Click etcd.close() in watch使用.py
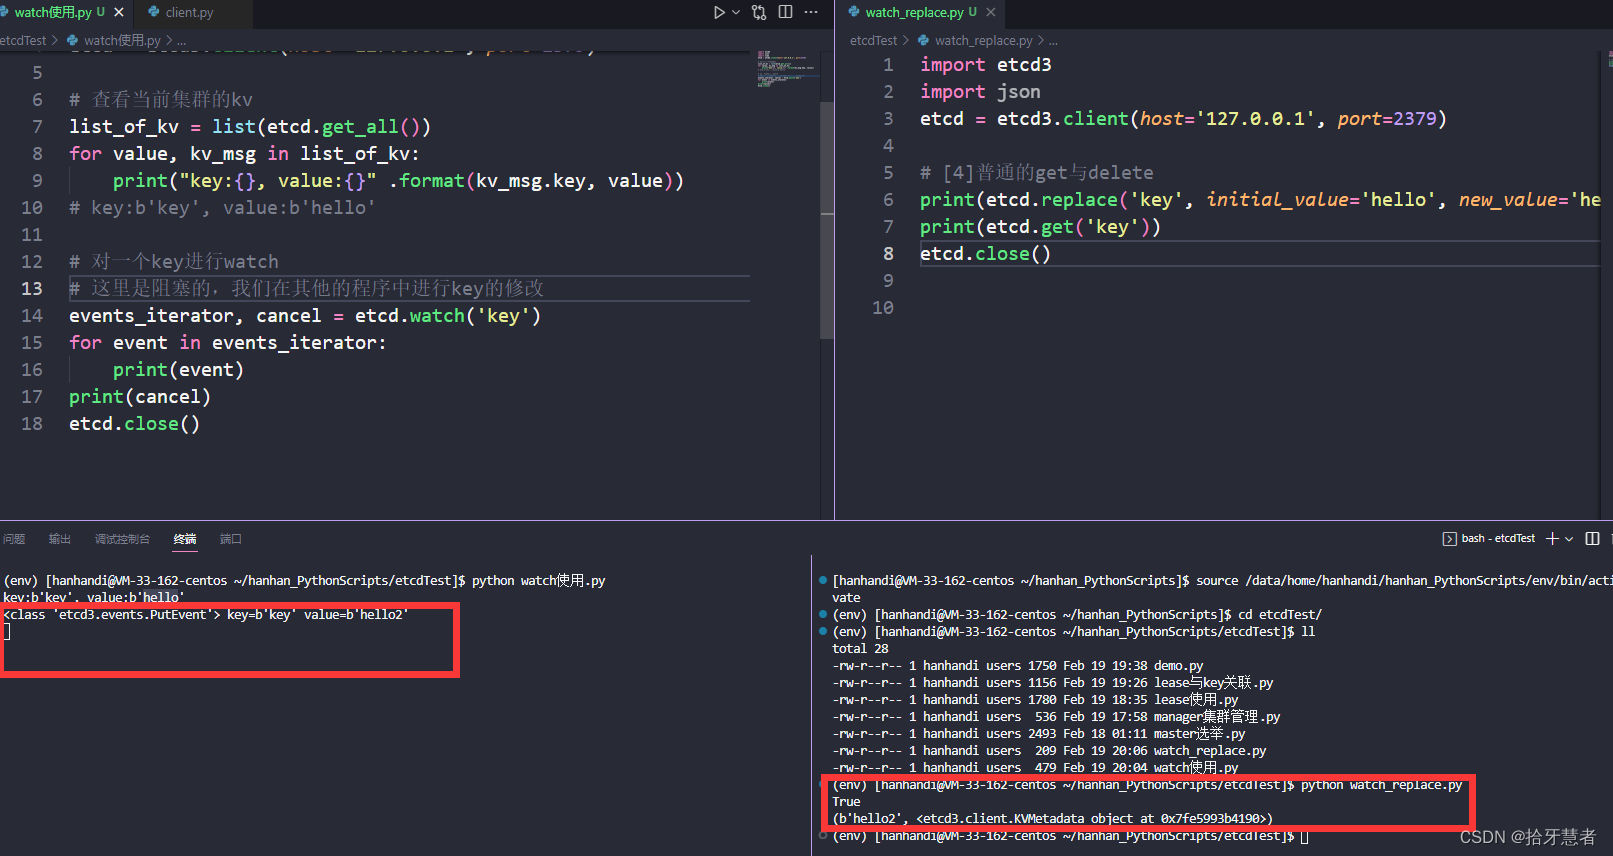 pyautogui.click(x=134, y=424)
